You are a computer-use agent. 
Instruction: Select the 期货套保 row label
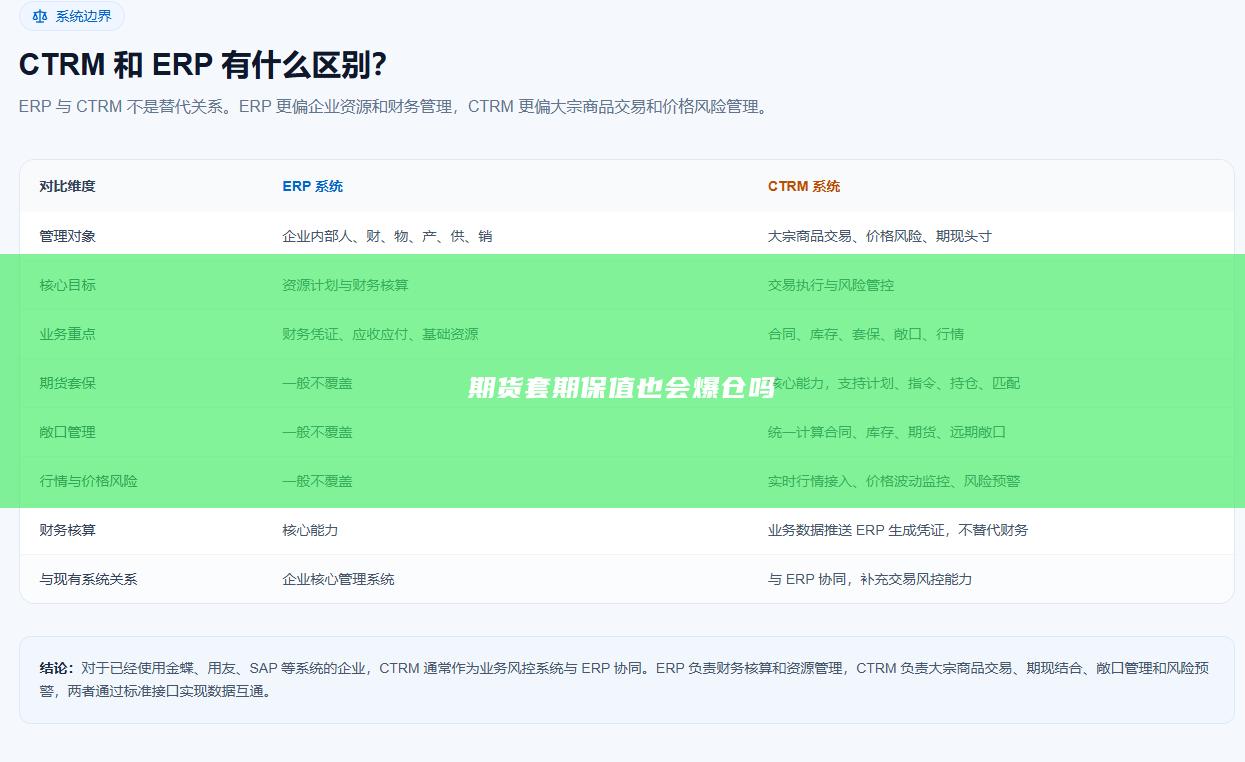point(68,383)
